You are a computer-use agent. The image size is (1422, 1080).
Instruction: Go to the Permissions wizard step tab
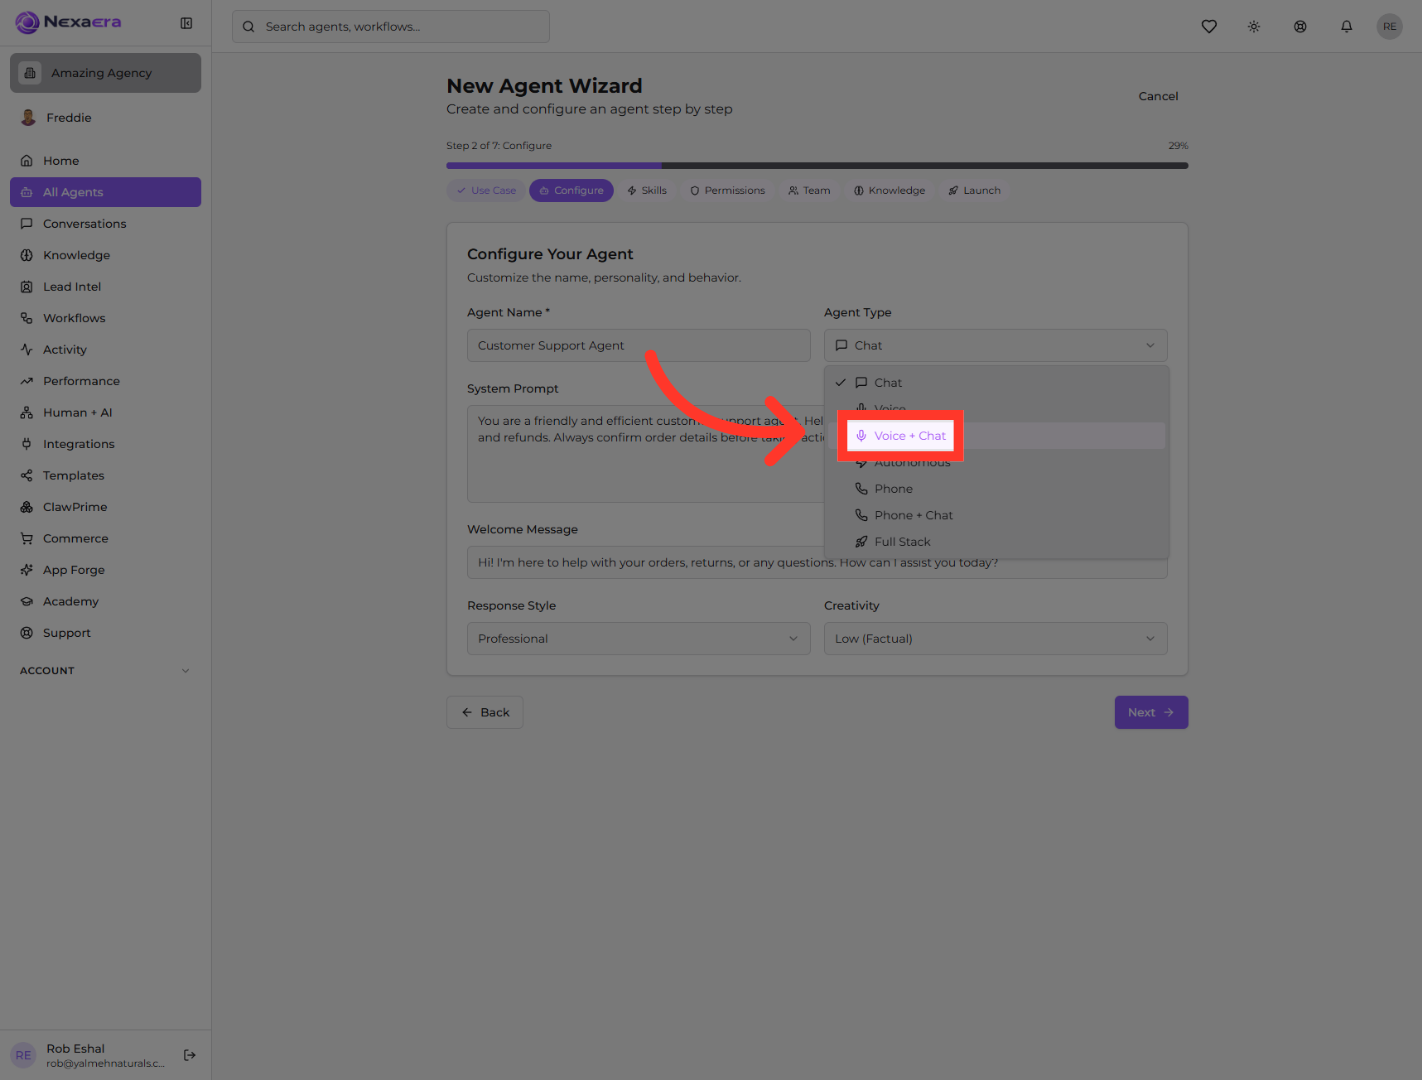727,191
